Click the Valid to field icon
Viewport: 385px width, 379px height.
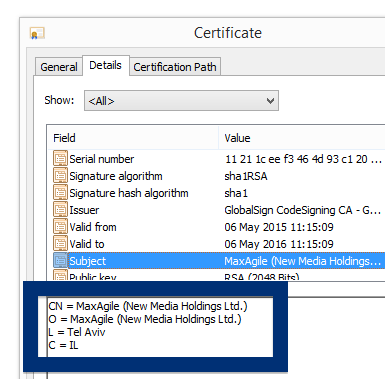click(60, 244)
